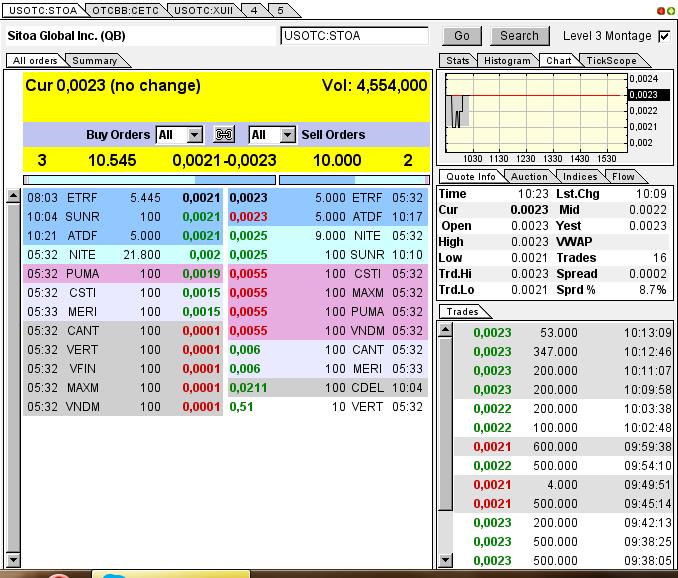Click the Trades list scroll-up arrow
Screen dimensions: 678x578
[445, 329]
